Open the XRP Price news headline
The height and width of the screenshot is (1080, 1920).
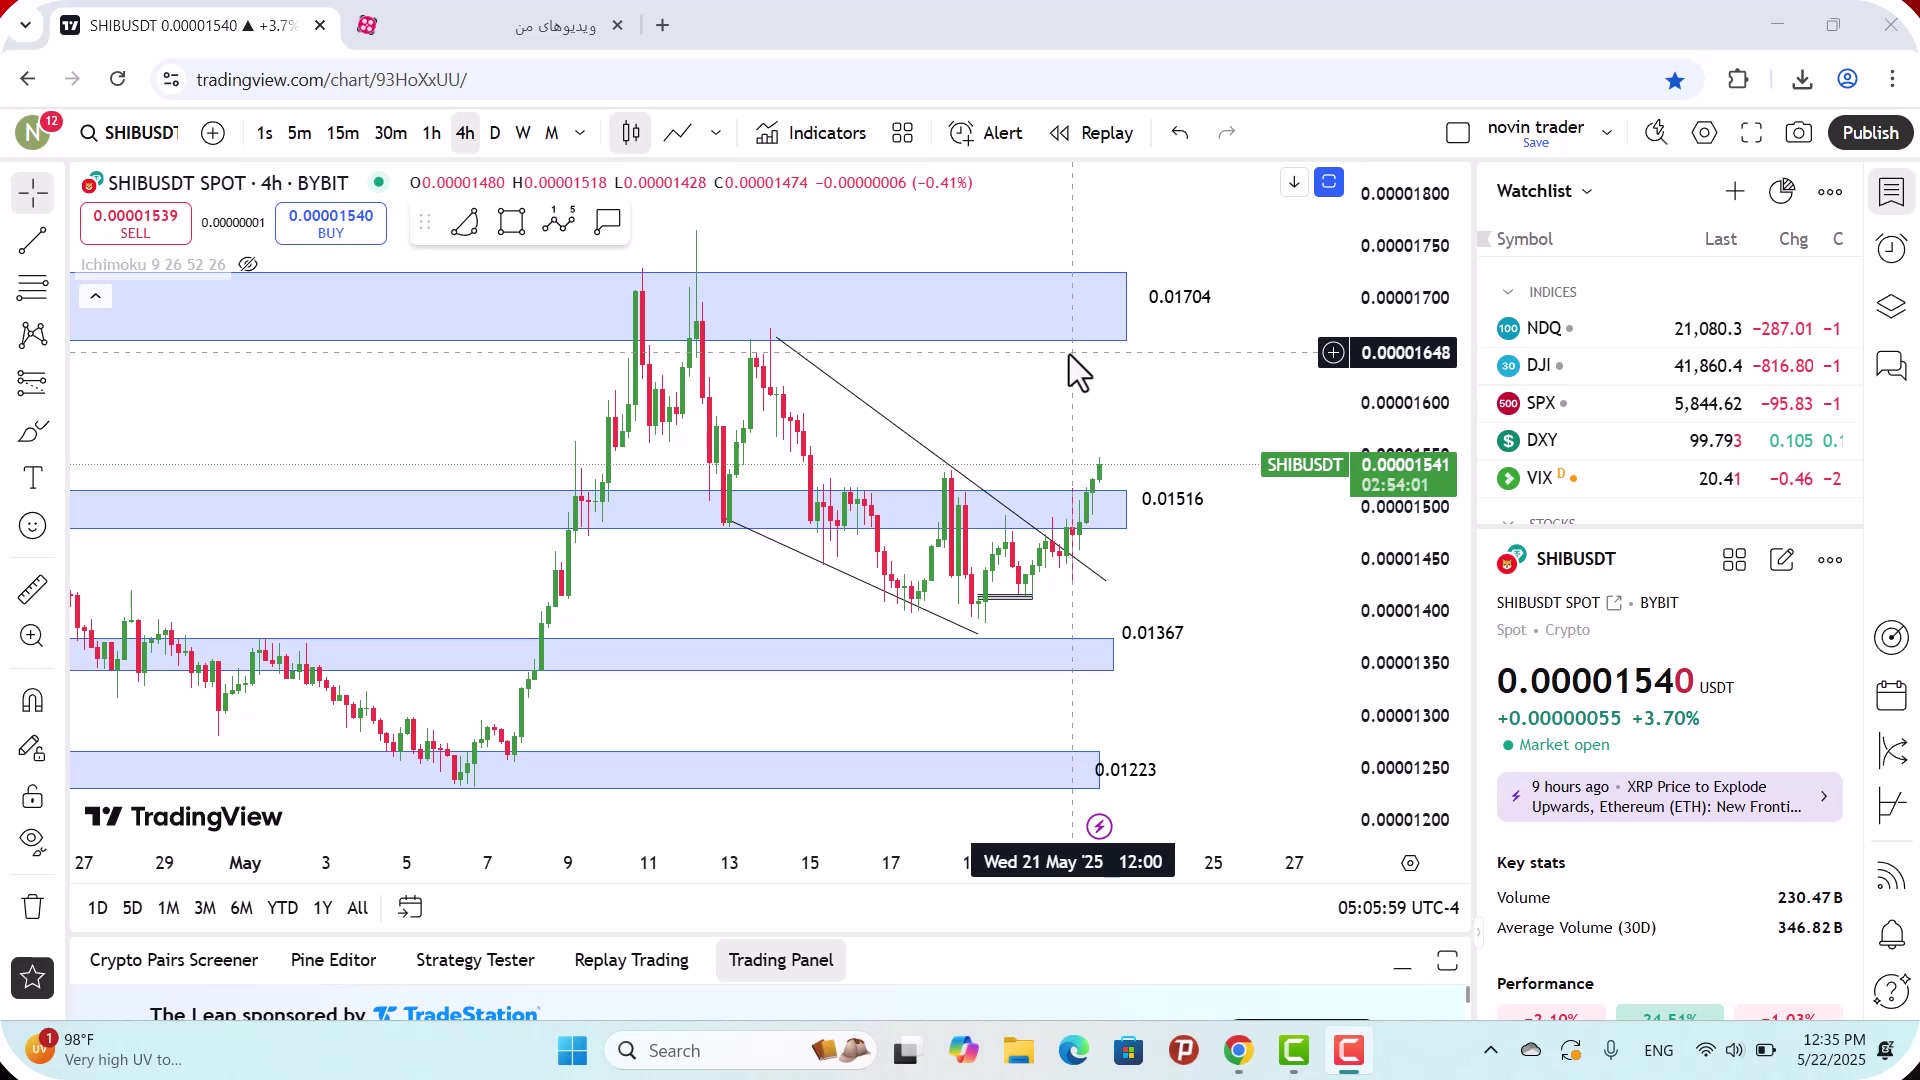(x=1669, y=797)
